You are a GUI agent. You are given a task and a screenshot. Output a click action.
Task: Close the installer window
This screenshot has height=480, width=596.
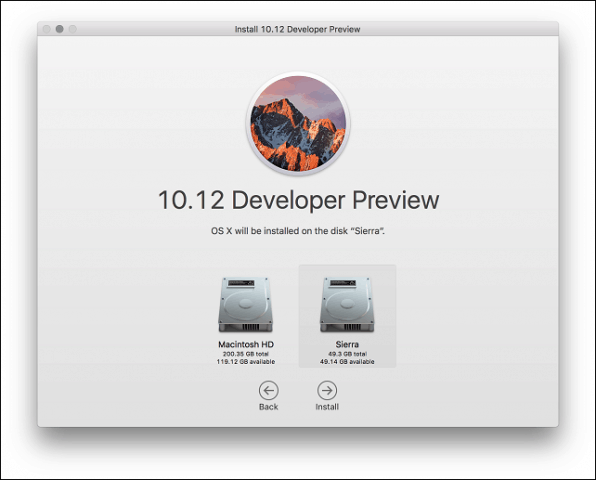coord(46,29)
